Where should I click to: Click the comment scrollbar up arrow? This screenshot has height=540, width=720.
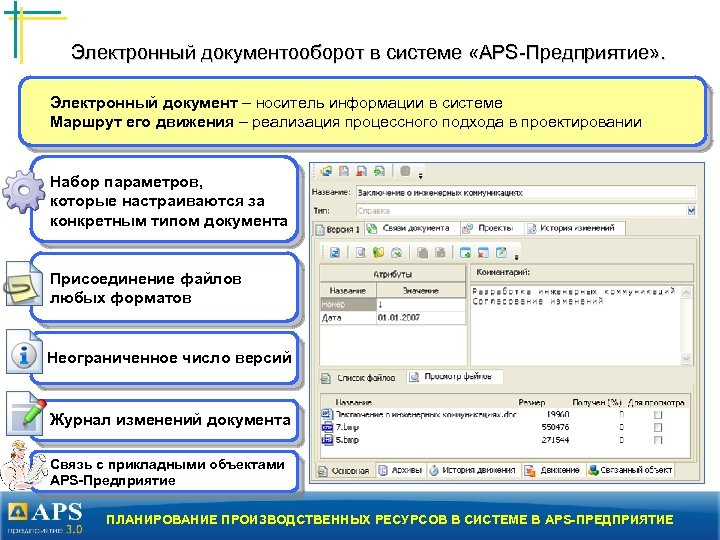coord(686,292)
